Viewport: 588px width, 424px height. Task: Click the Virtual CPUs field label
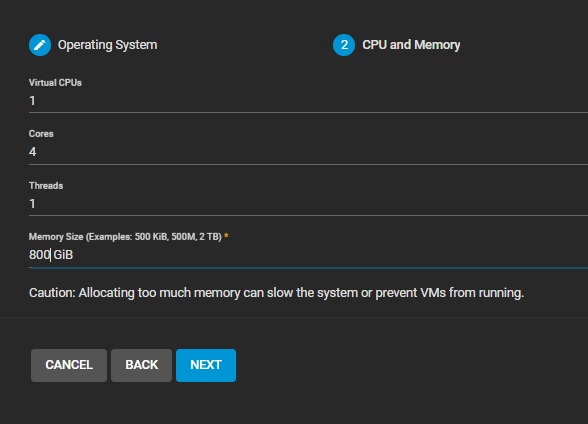tap(55, 83)
